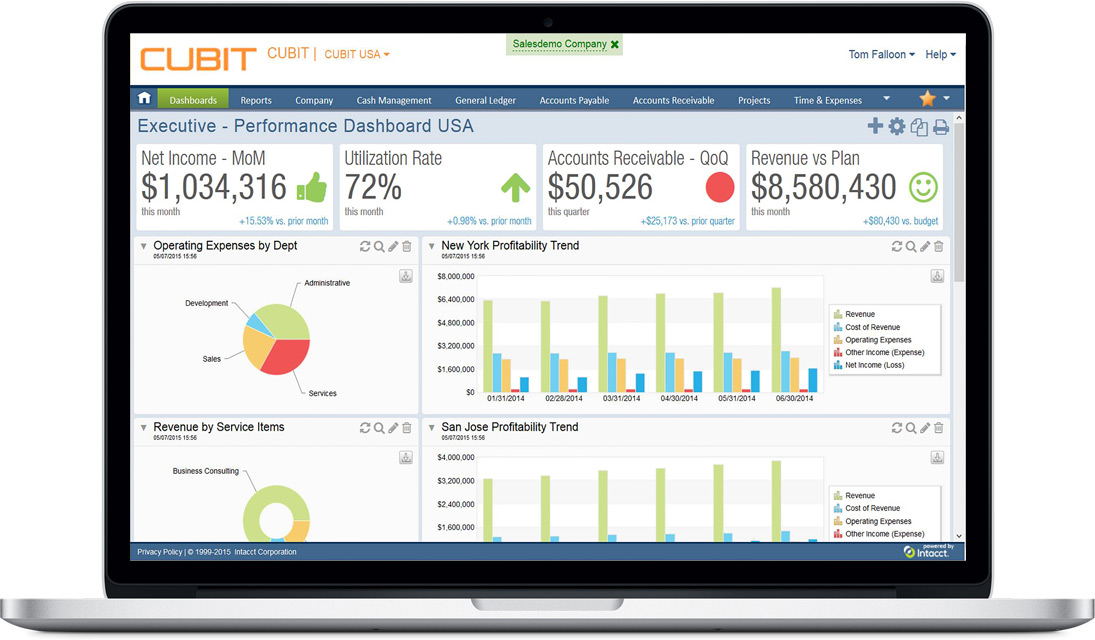The width and height of the screenshot is (1095, 640).
Task: Open dashboard settings gear icon
Action: point(897,126)
